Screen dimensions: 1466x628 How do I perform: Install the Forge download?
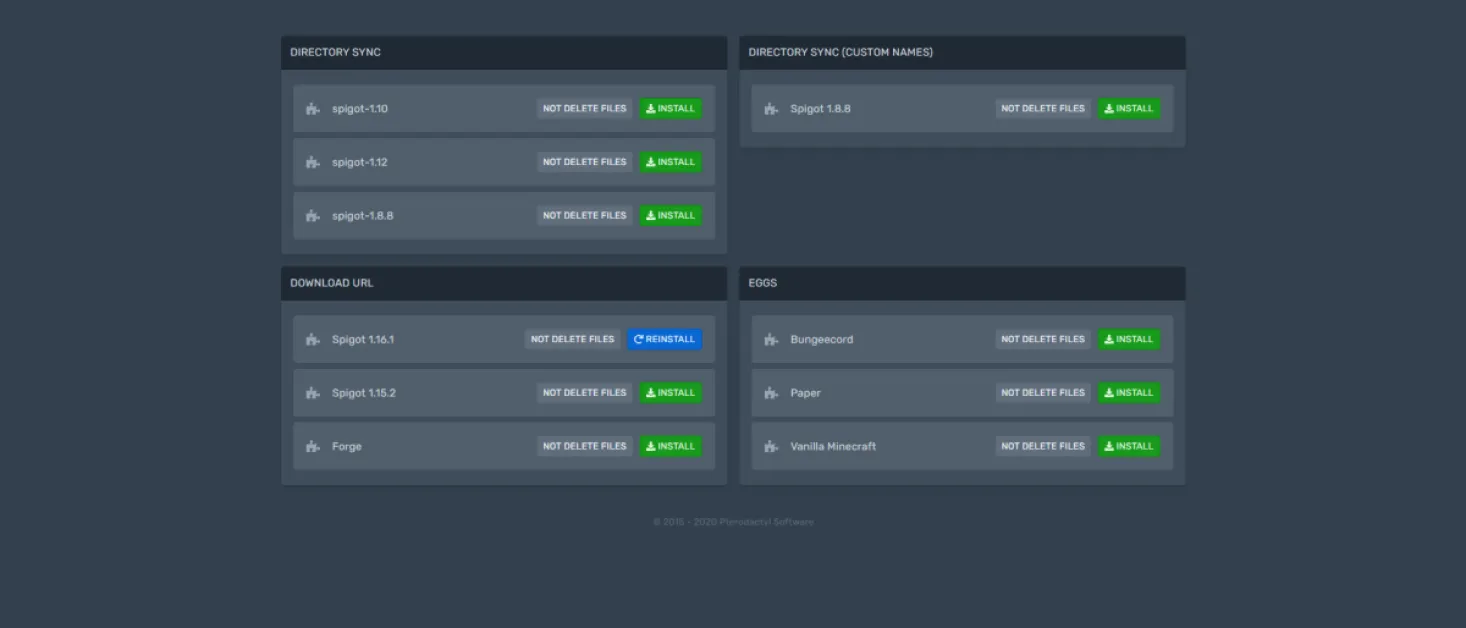point(671,447)
